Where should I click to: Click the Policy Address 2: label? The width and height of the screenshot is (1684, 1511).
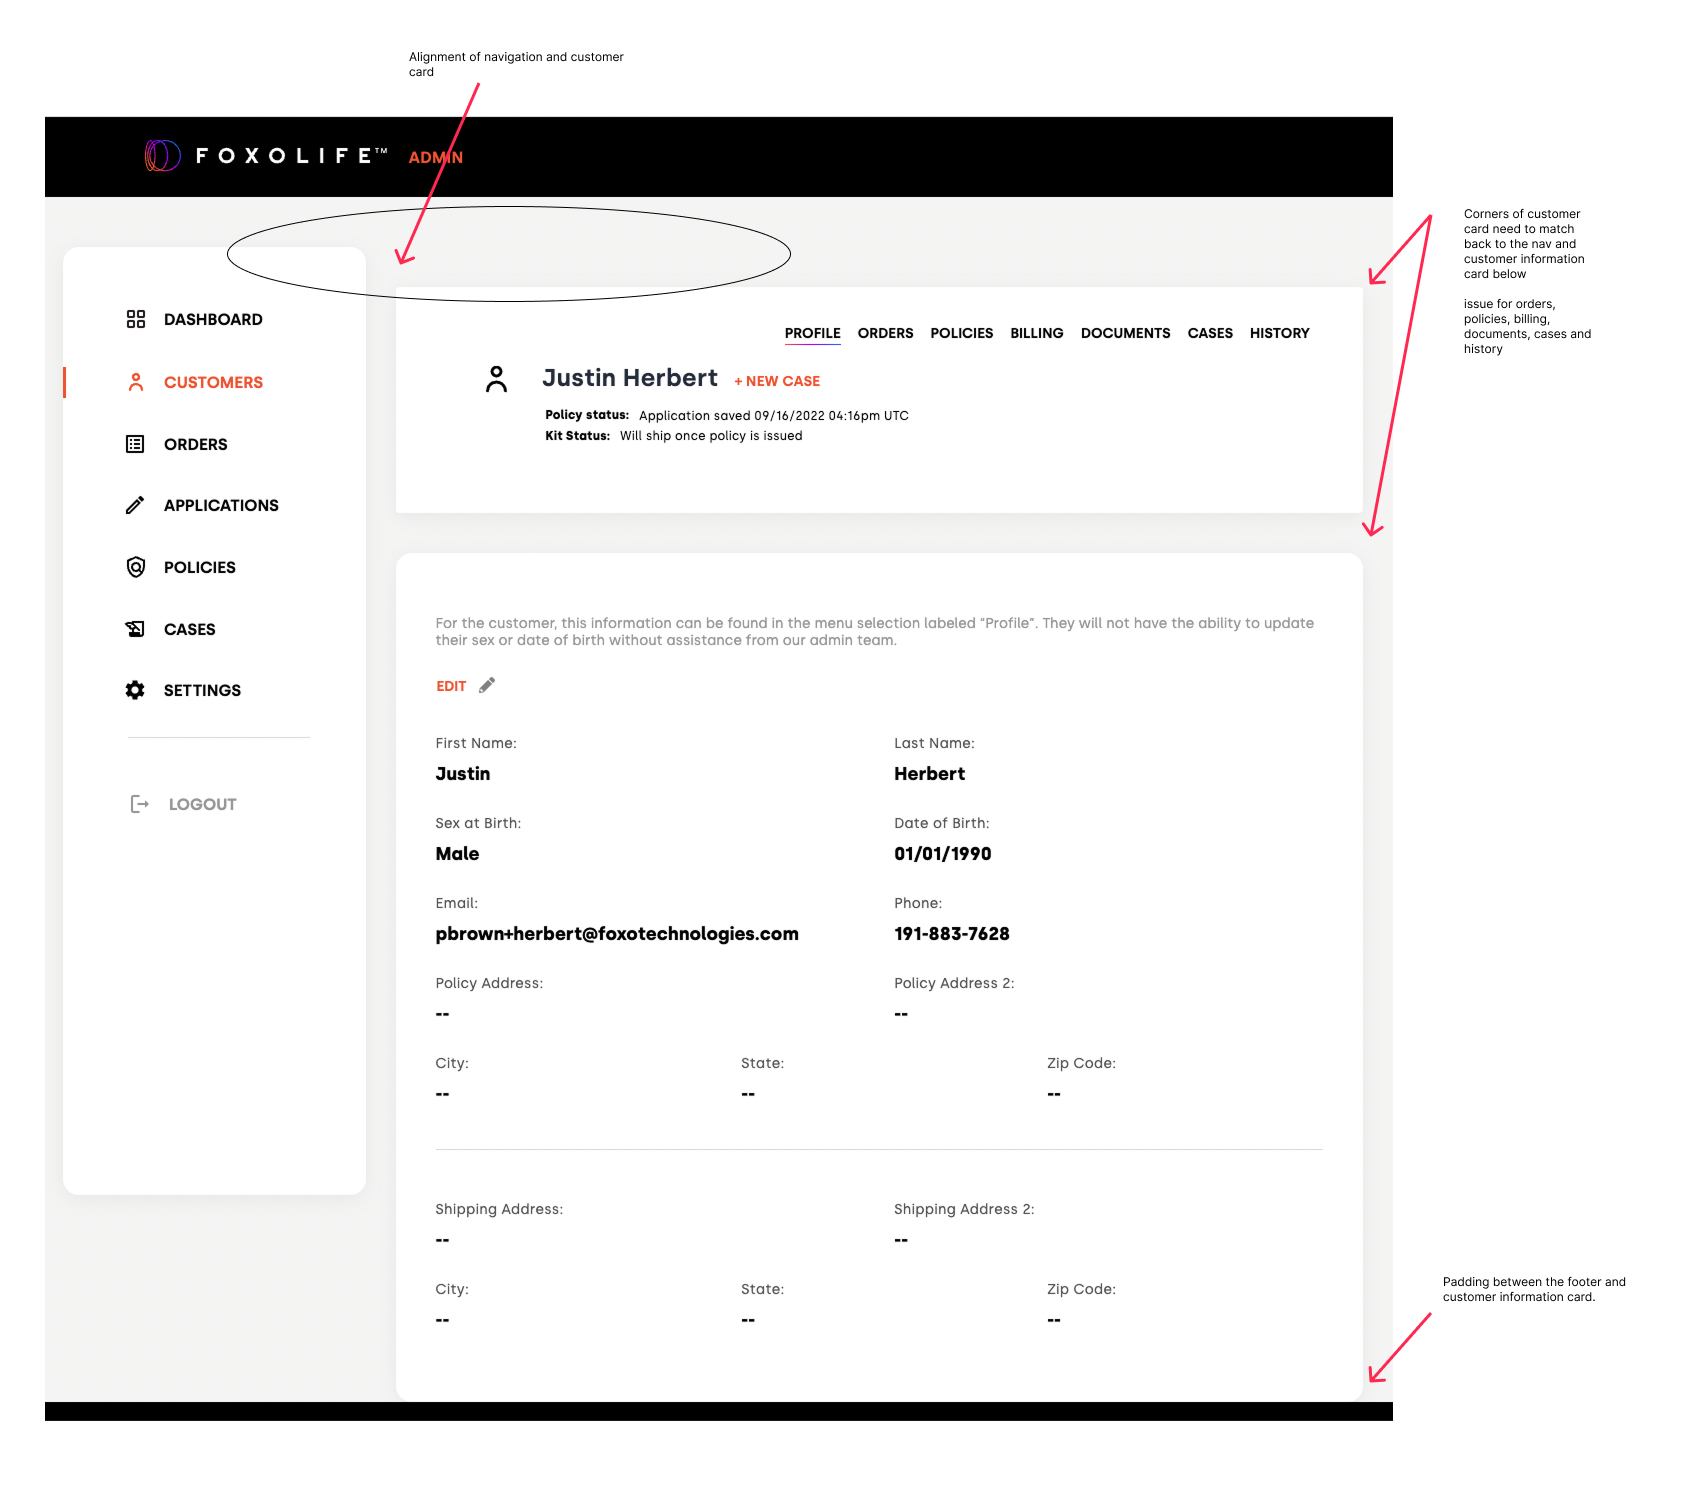coord(954,983)
